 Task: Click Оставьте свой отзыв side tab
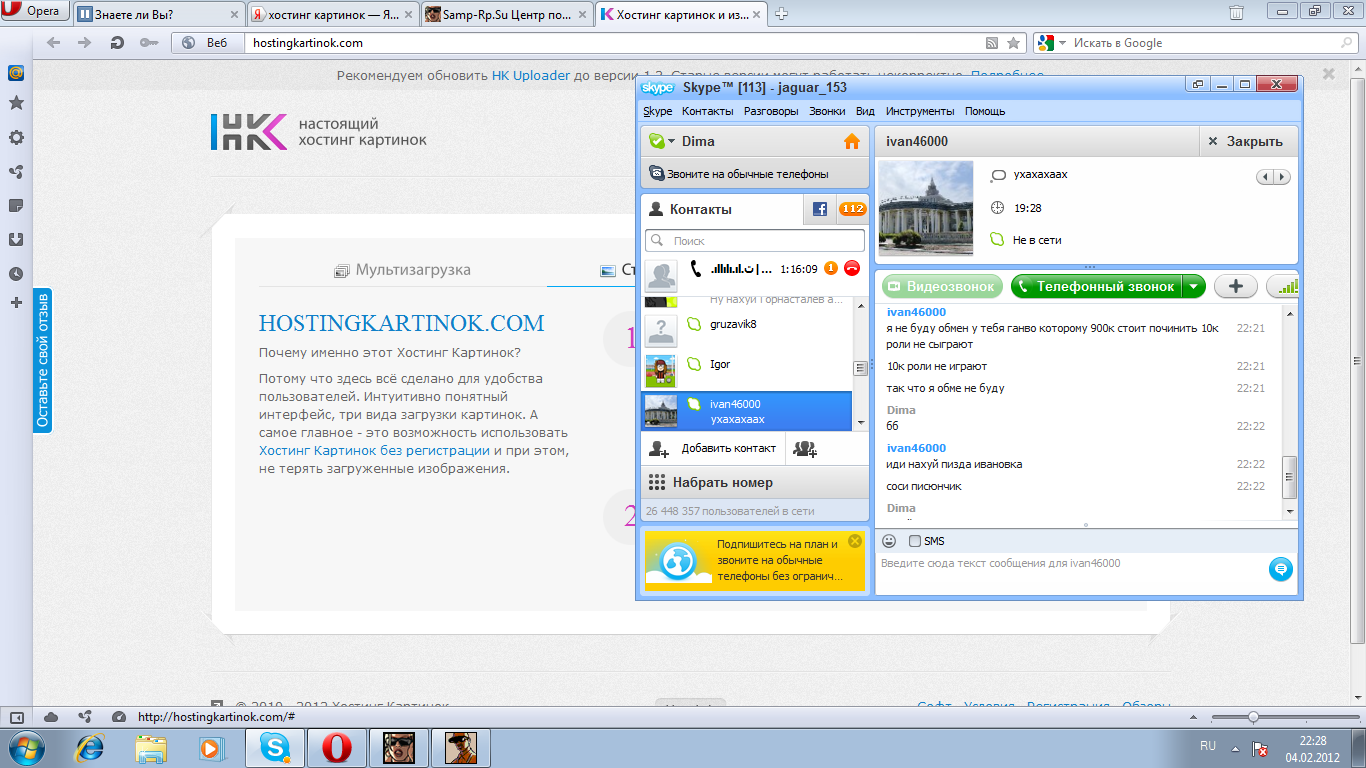pyautogui.click(x=42, y=360)
